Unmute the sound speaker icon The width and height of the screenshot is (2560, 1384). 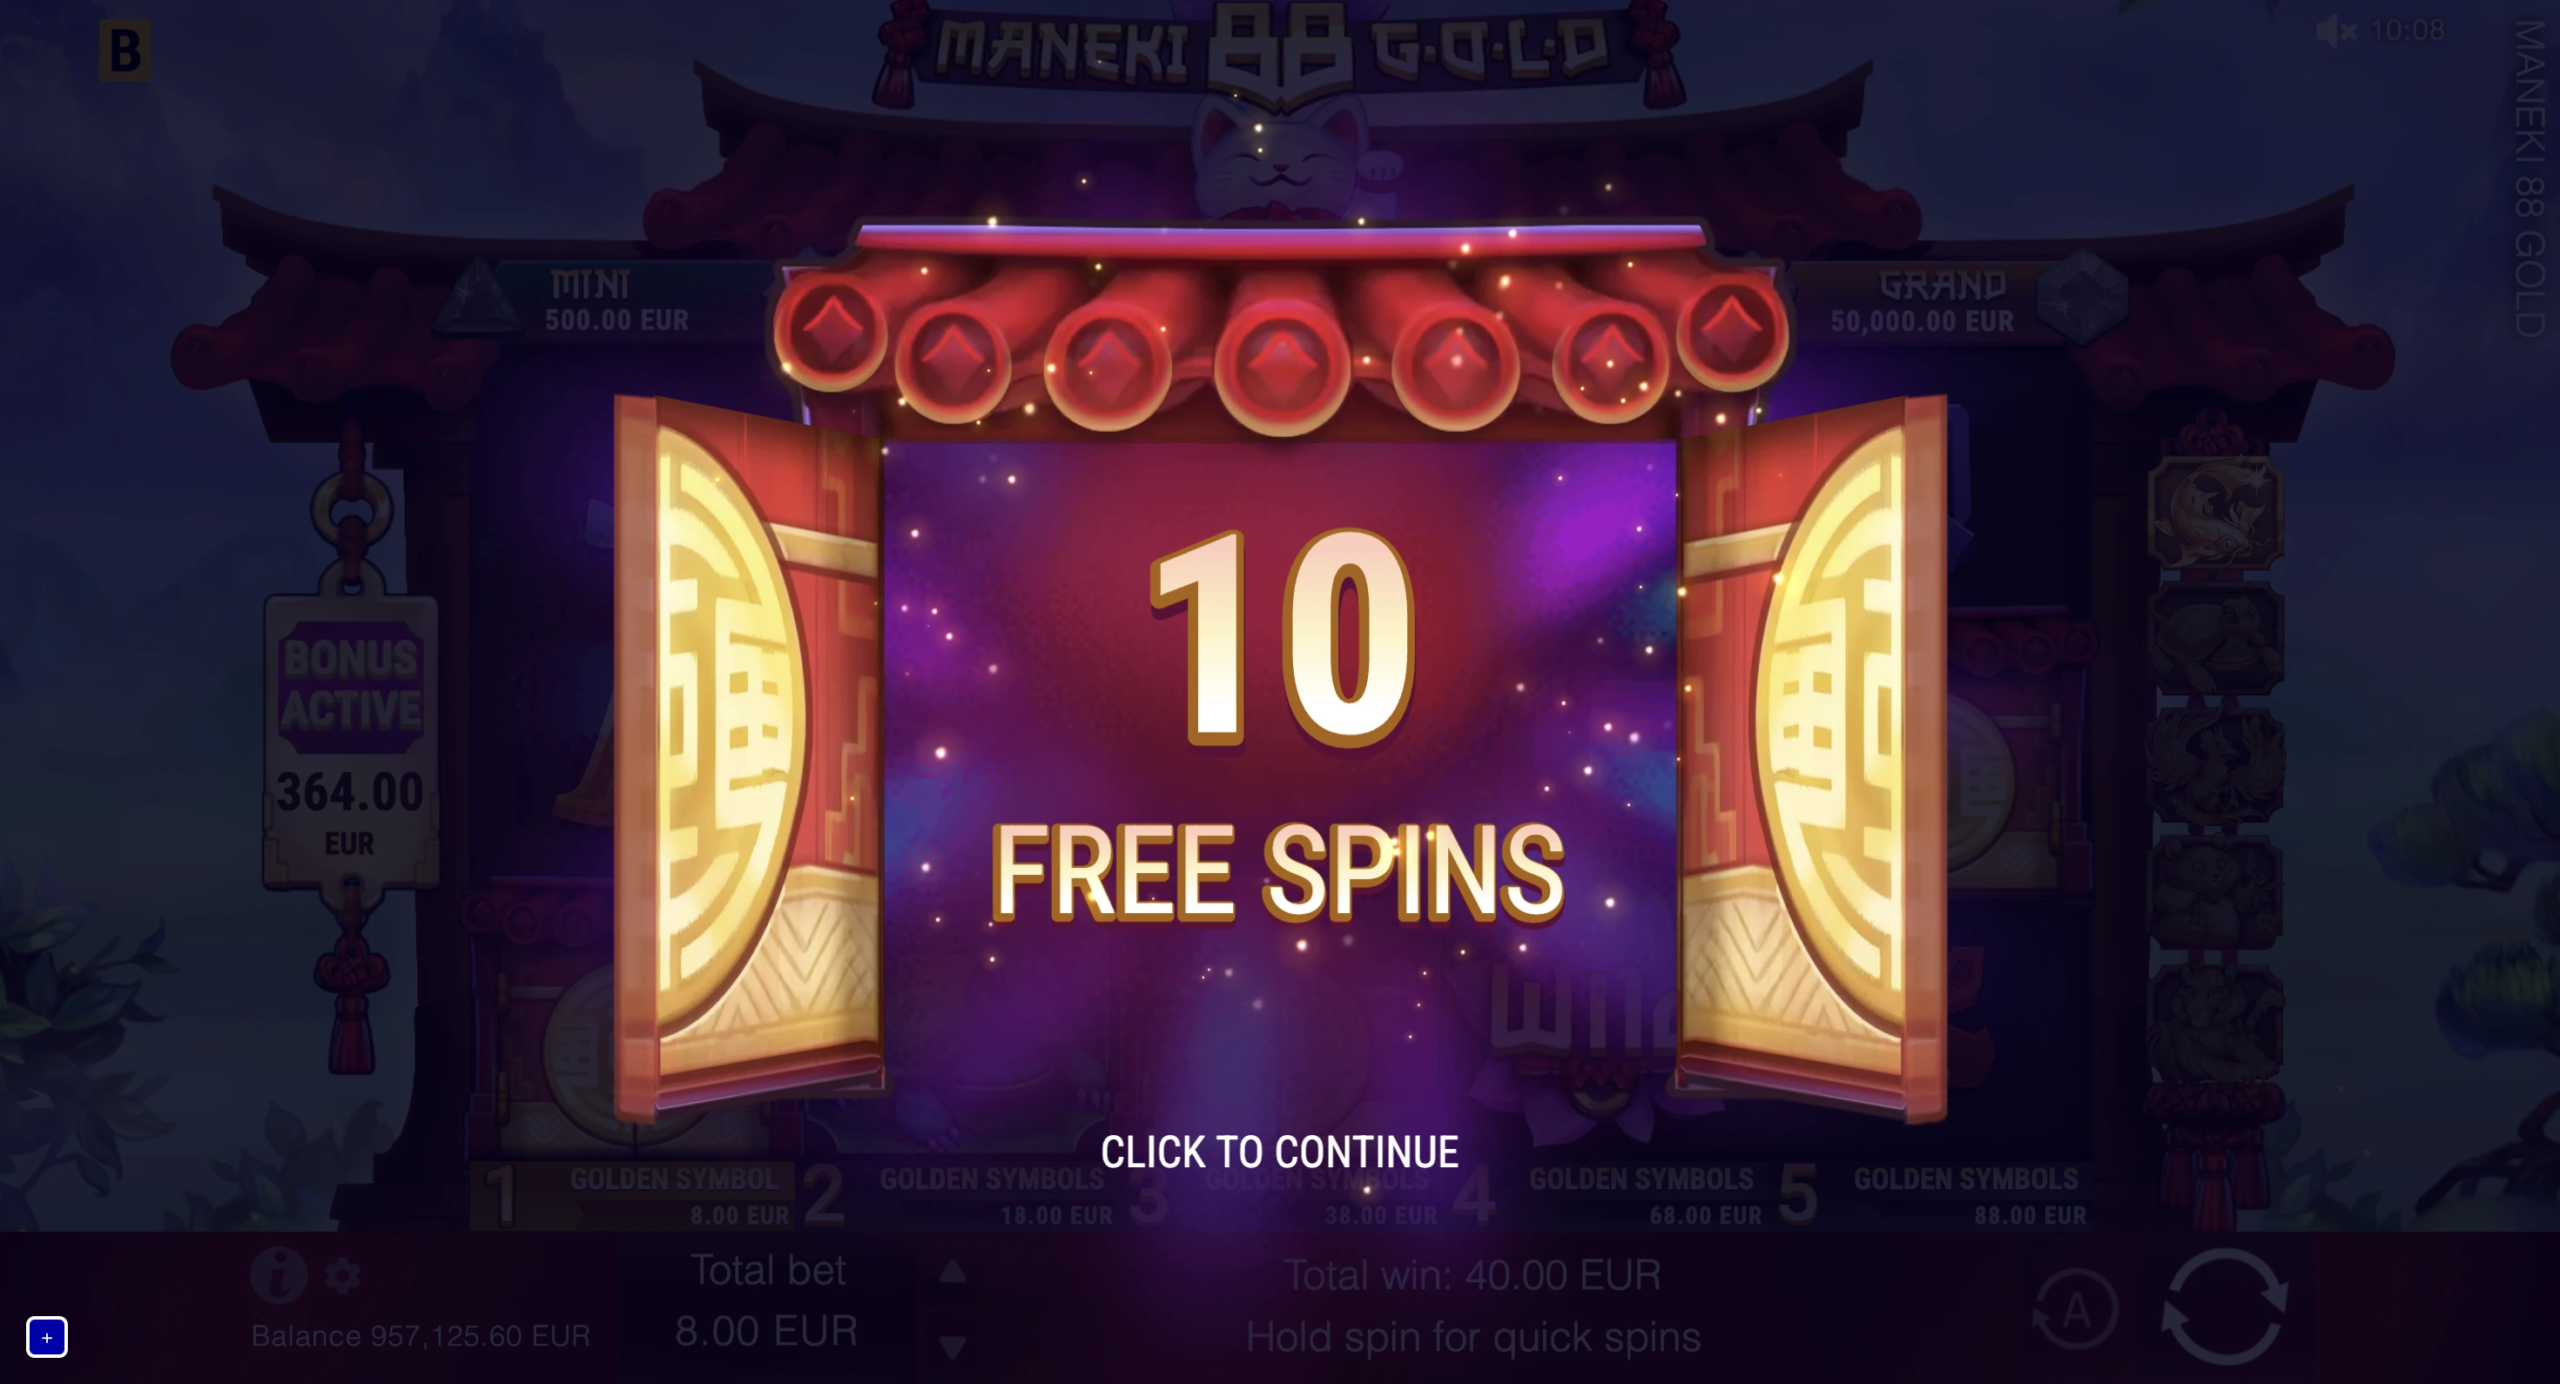tap(2335, 31)
